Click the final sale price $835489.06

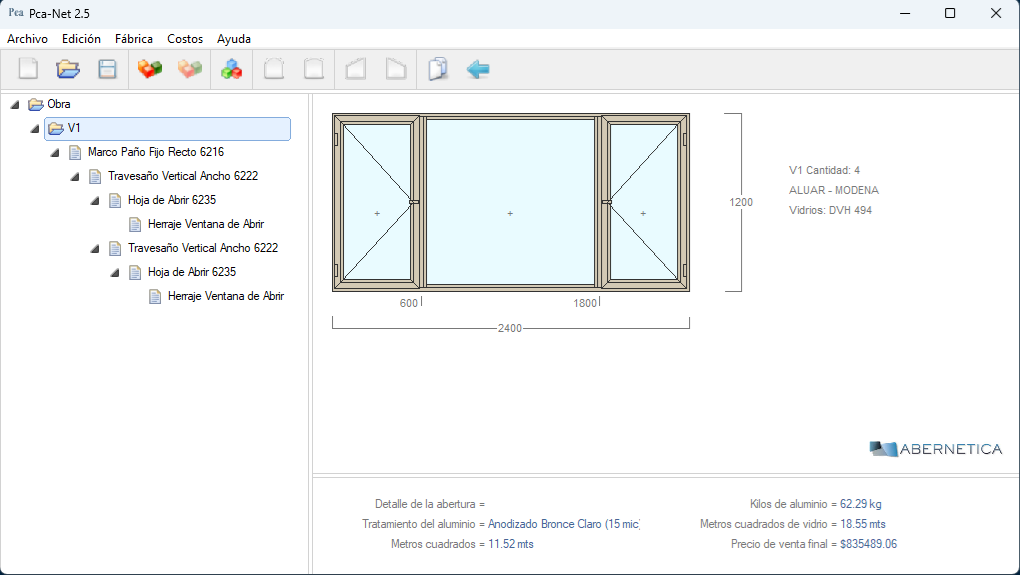pyautogui.click(x=868, y=544)
